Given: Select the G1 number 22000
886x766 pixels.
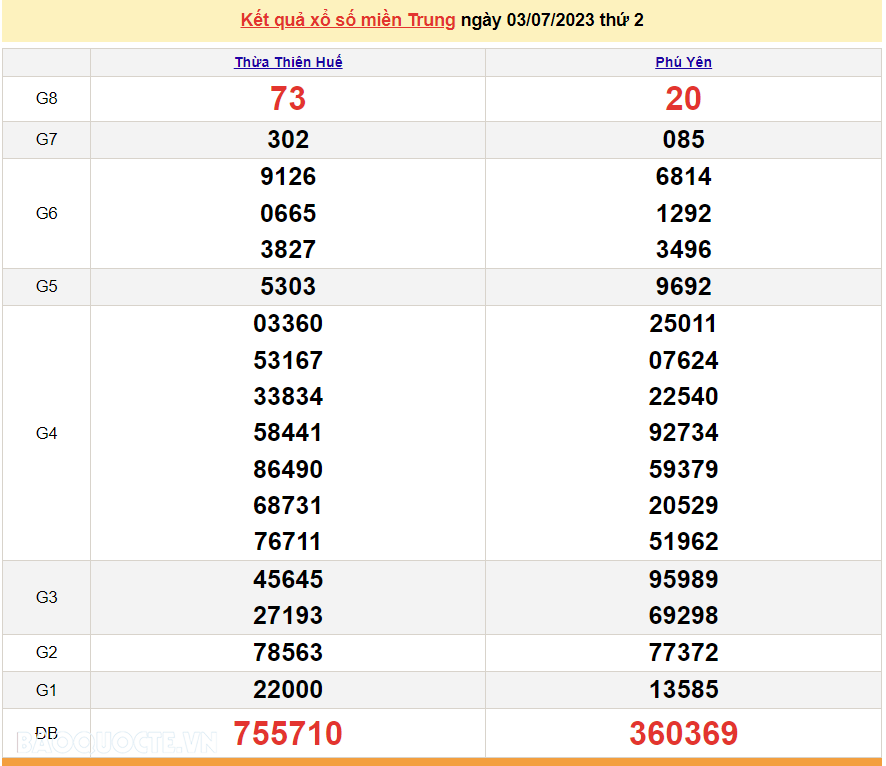Looking at the screenshot, I should (288, 689).
